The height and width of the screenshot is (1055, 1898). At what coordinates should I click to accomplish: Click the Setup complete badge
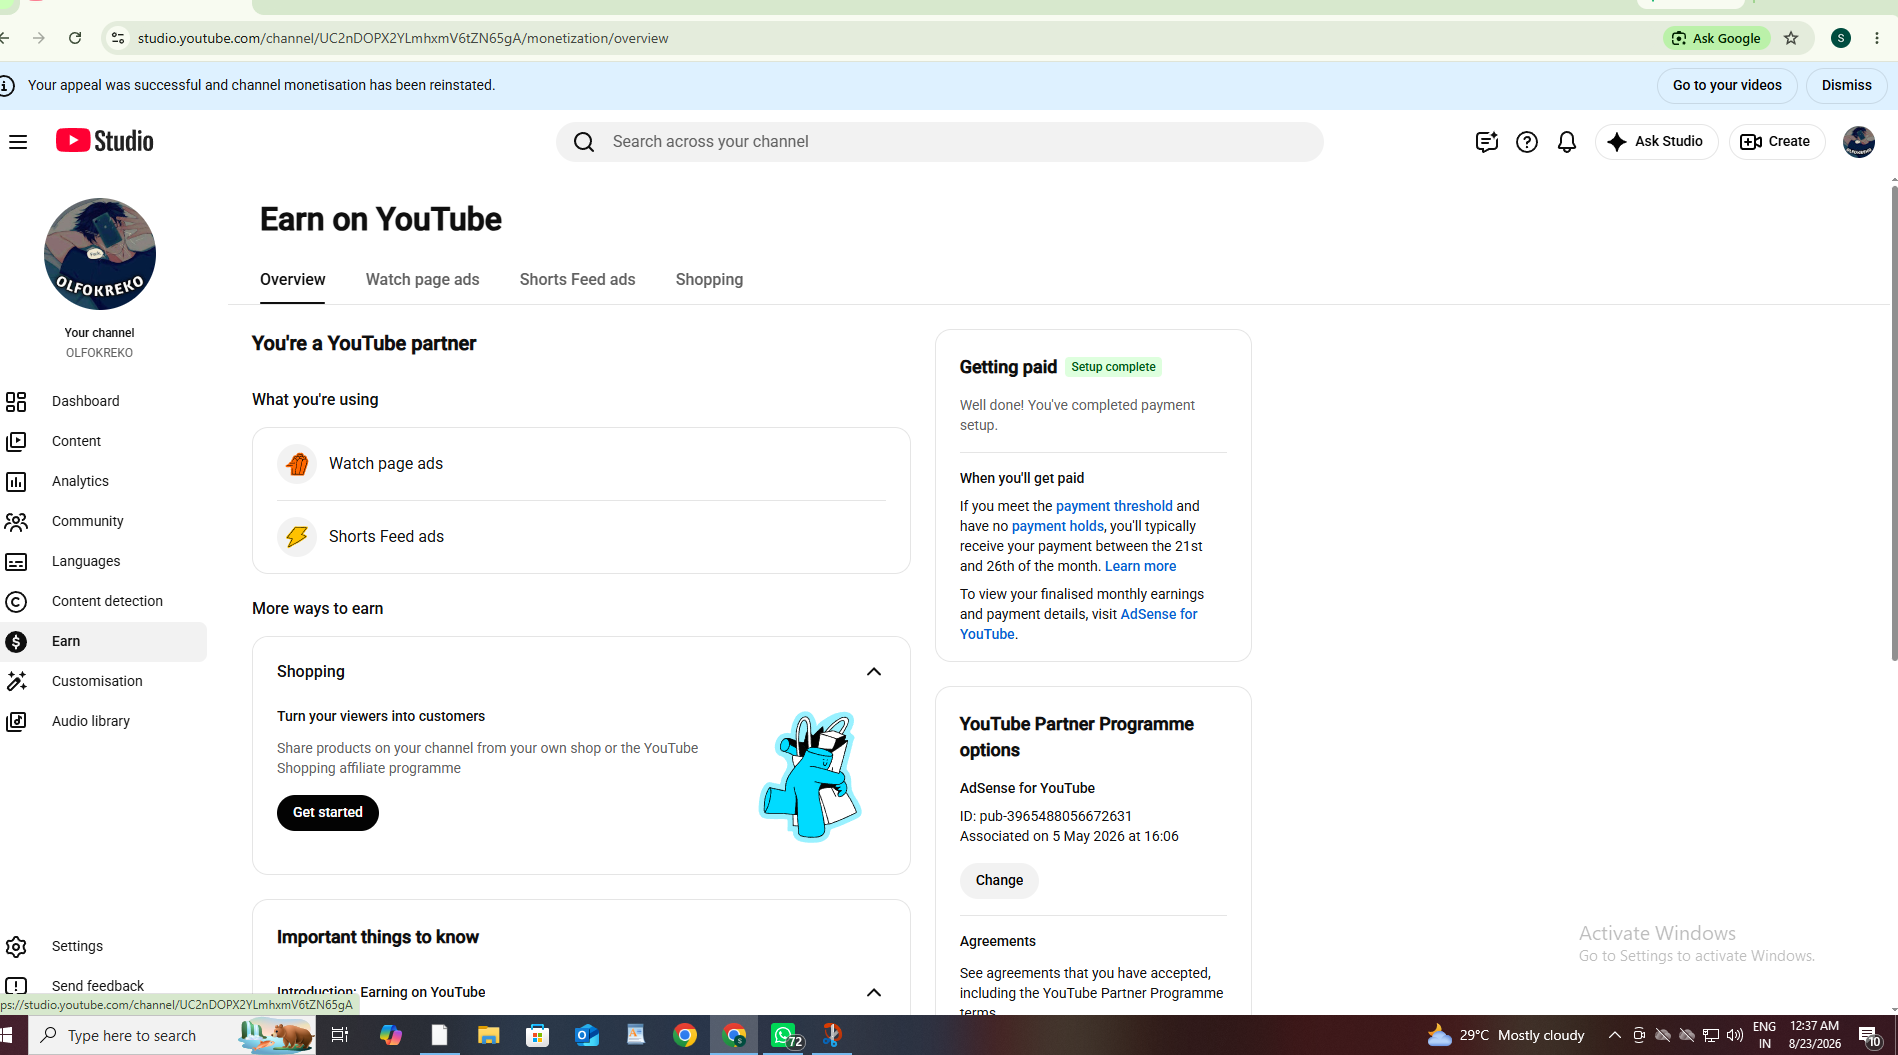pos(1113,367)
